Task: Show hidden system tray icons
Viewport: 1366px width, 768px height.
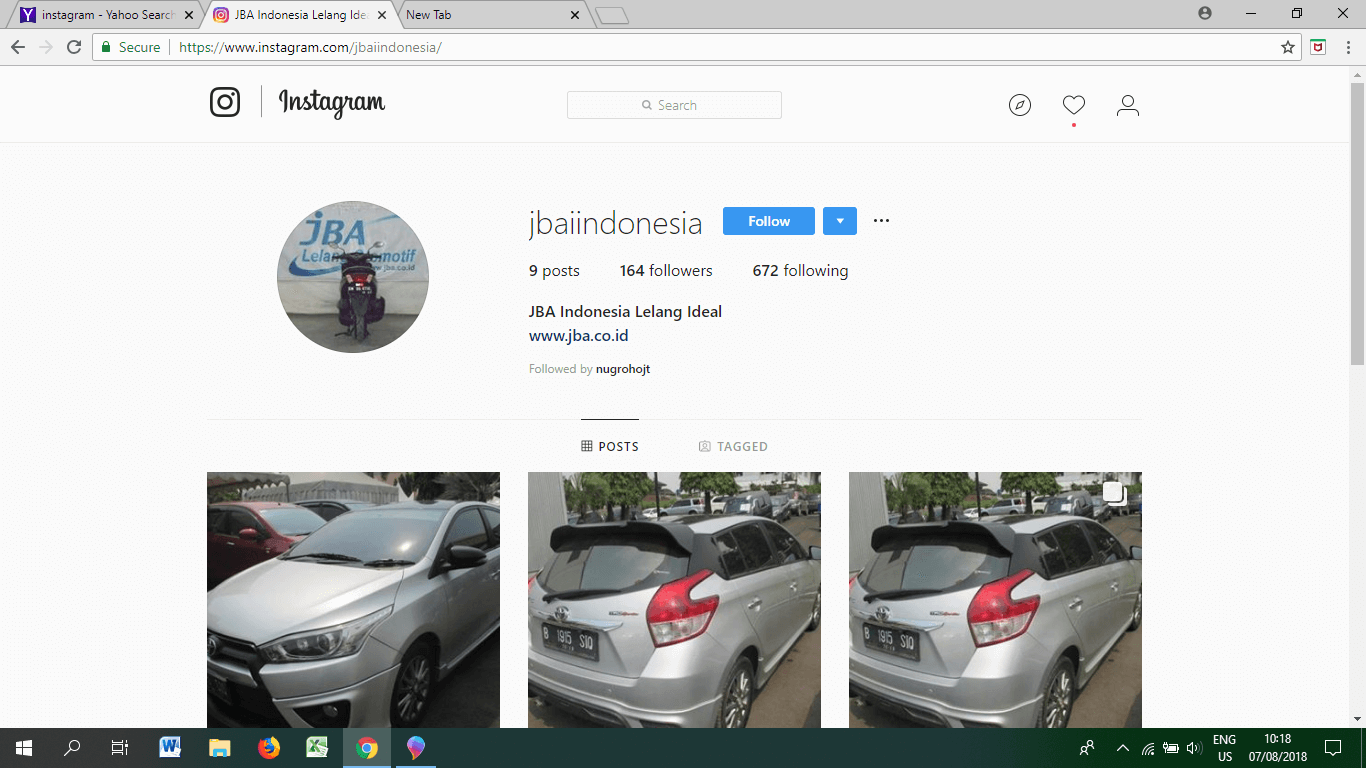Action: (1122, 748)
